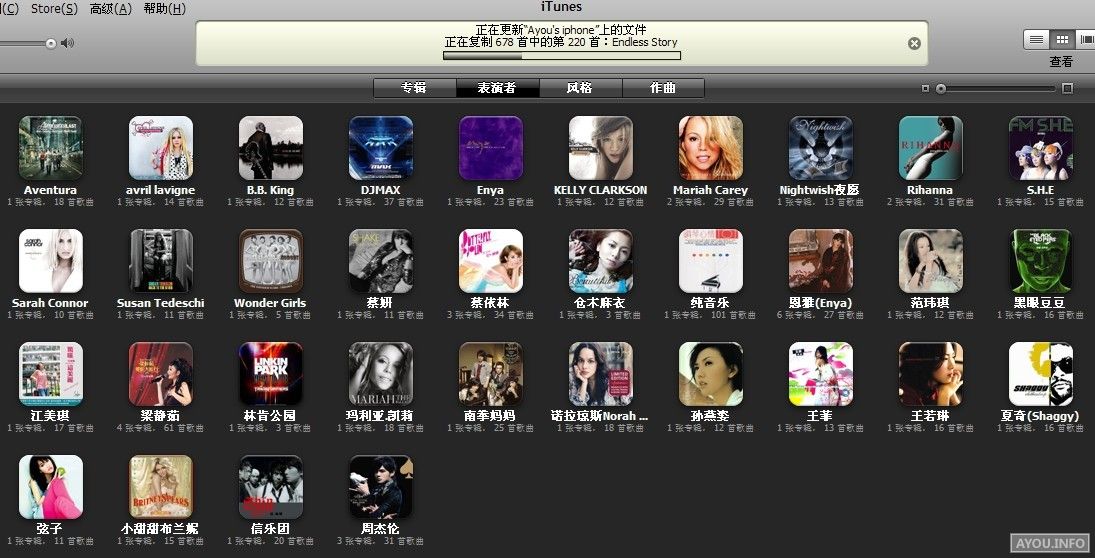Open the B.B. King artist cover
This screenshot has height=558, width=1095.
tap(270, 148)
